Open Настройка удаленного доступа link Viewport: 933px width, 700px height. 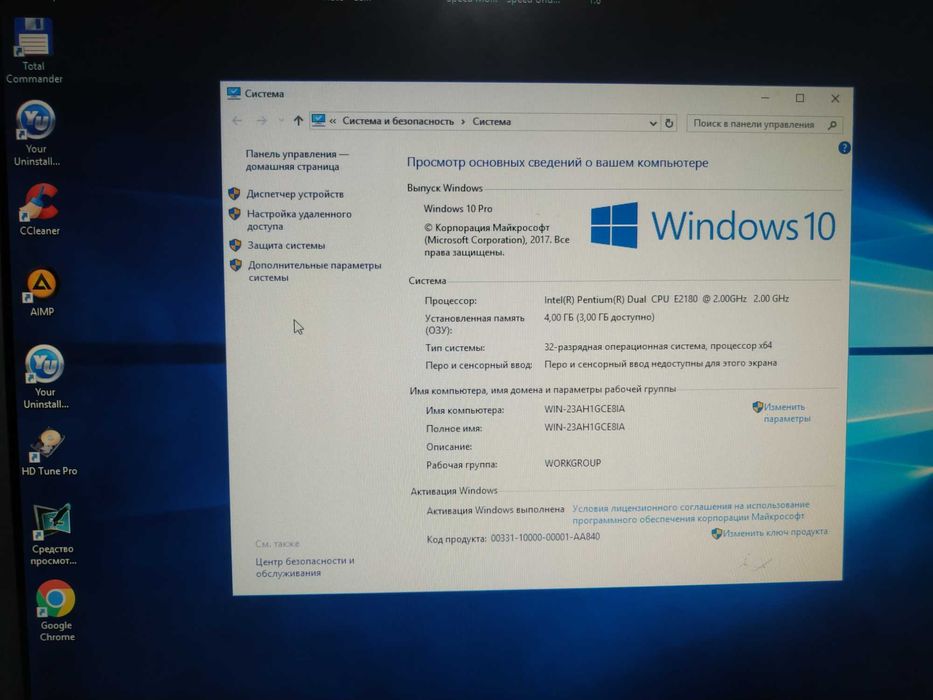pos(299,220)
